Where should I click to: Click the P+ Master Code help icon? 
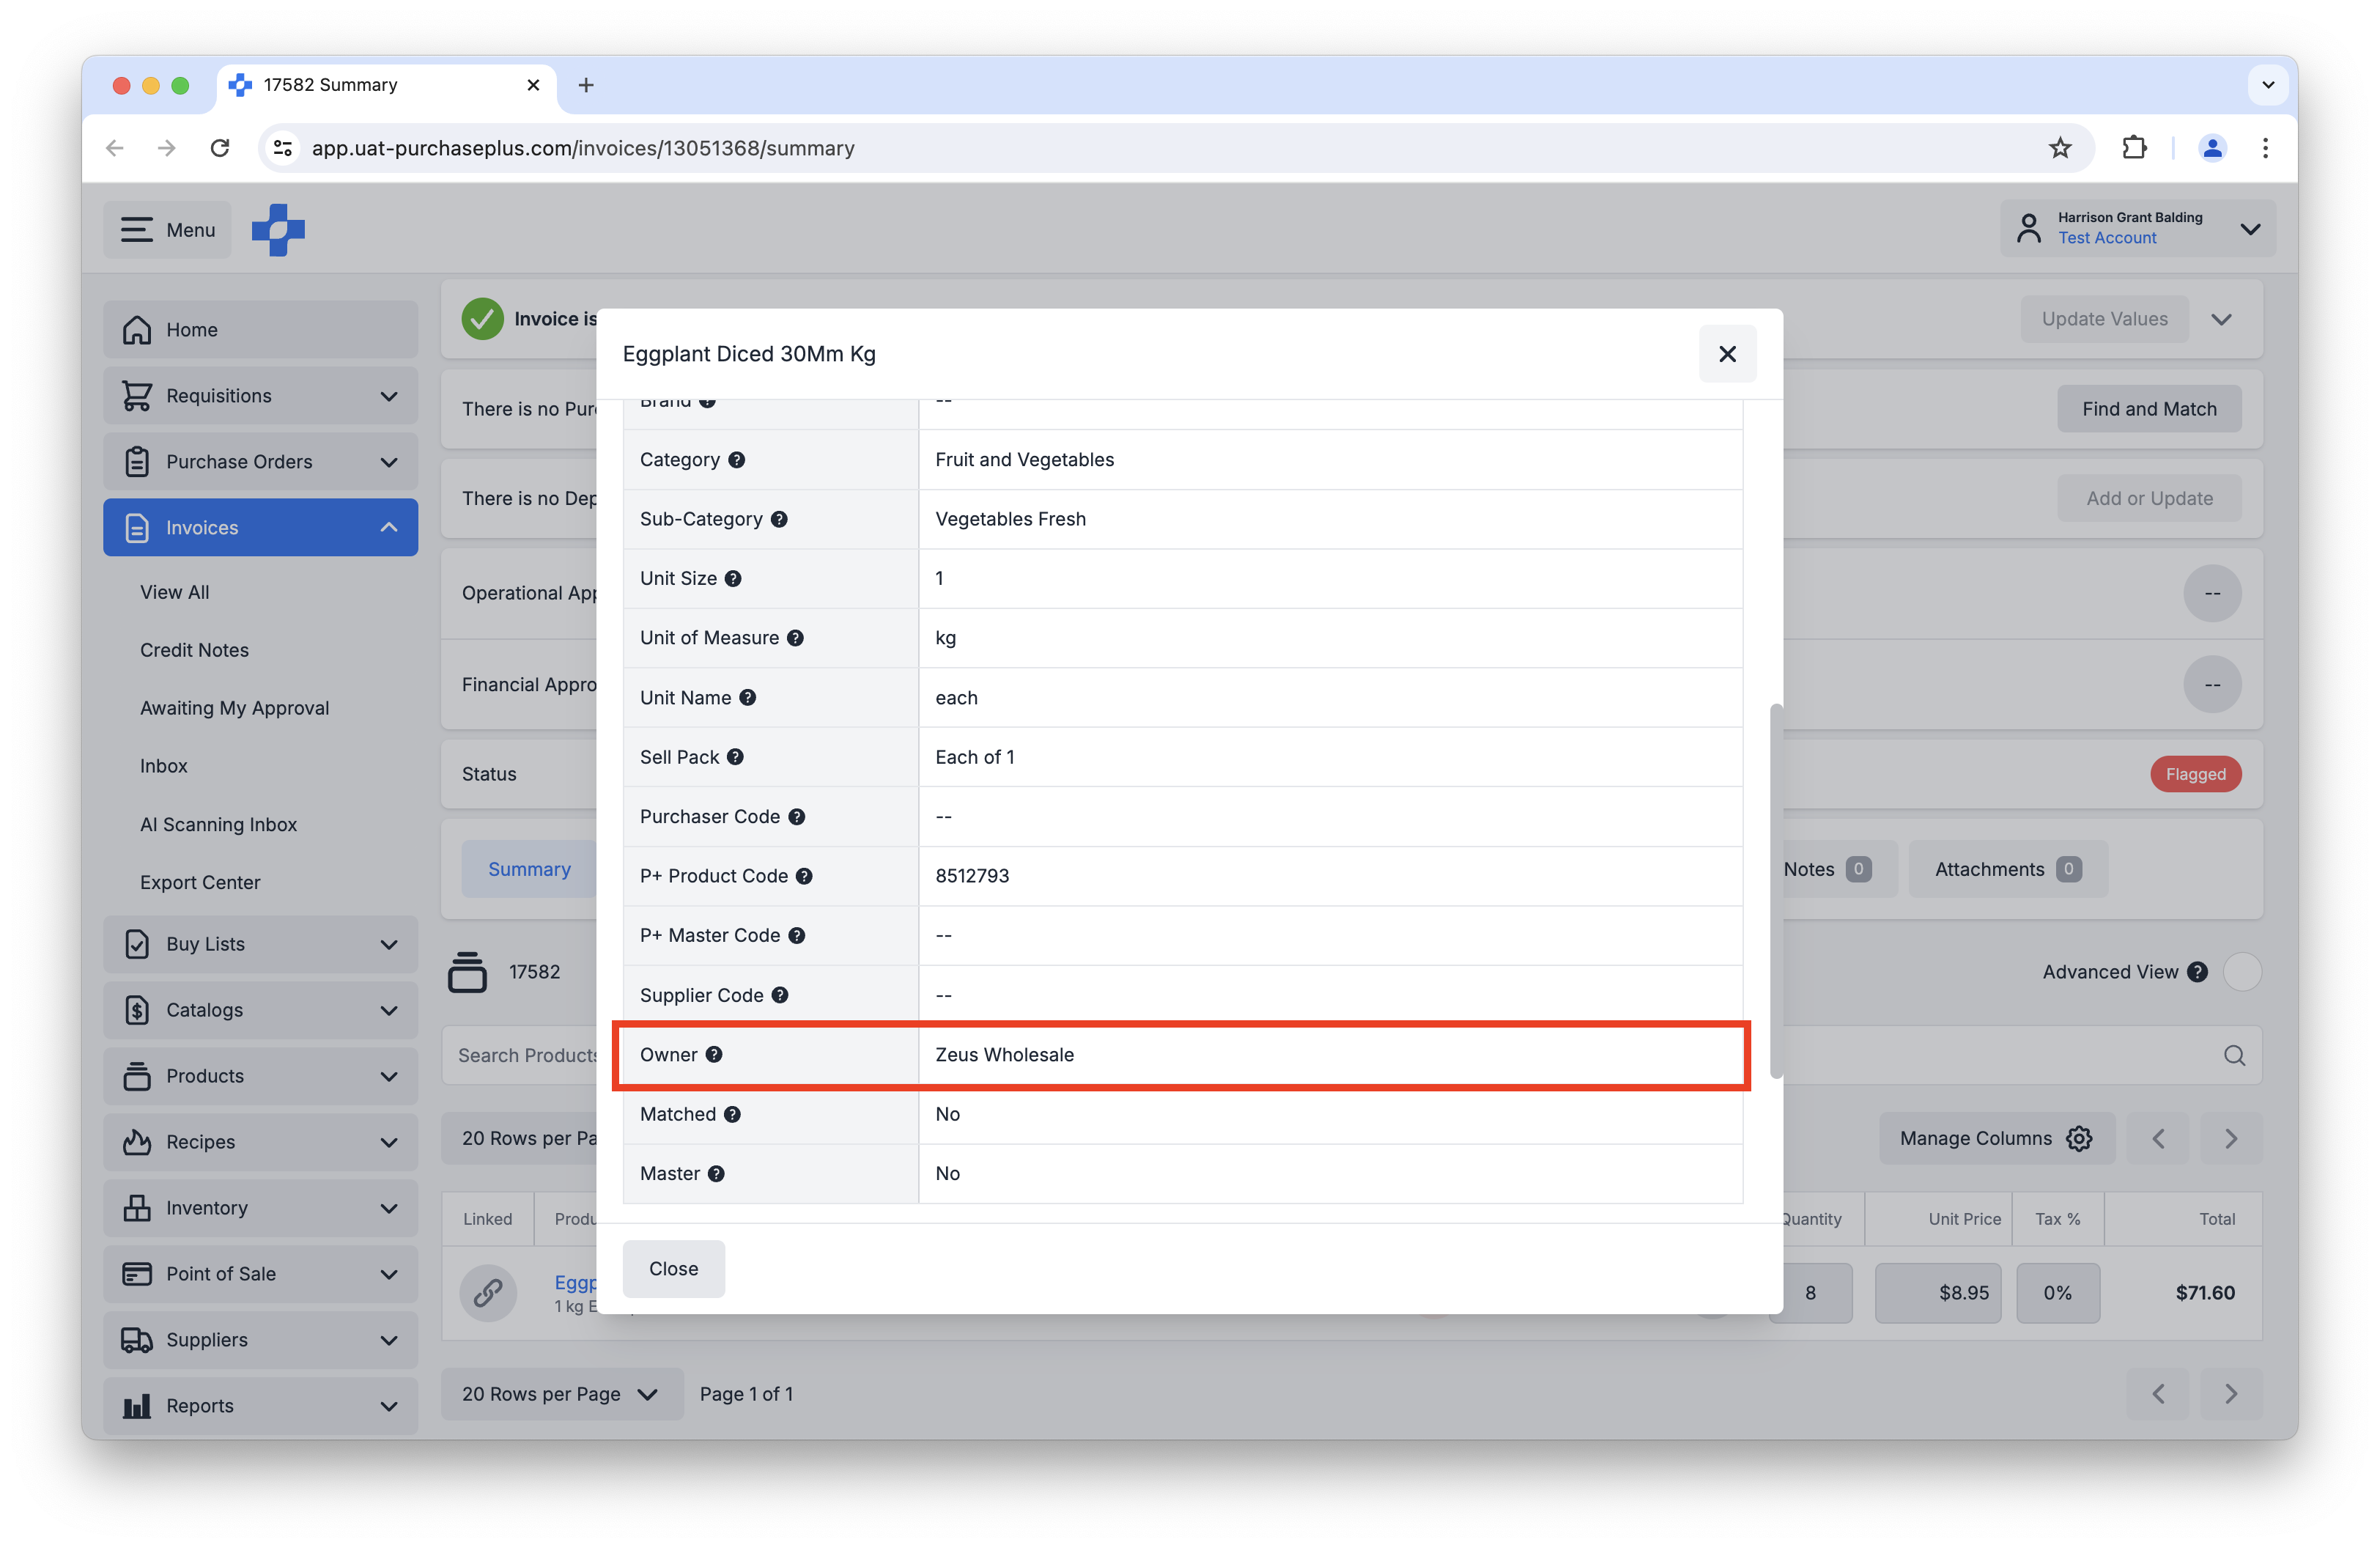pos(796,936)
